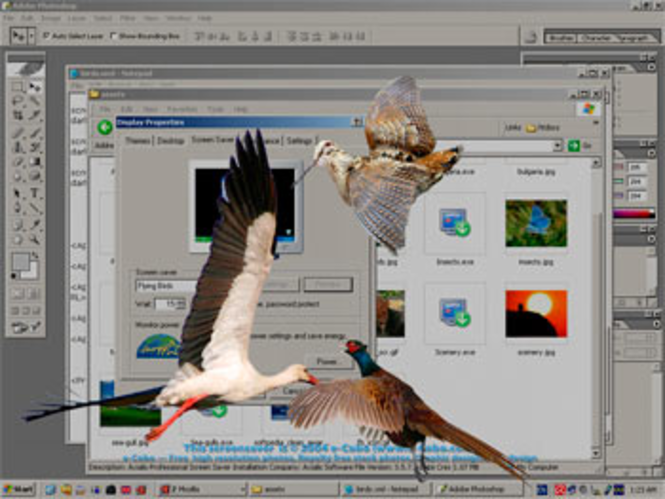Expand the Mozilla taskbar group arrow

(x=243, y=489)
